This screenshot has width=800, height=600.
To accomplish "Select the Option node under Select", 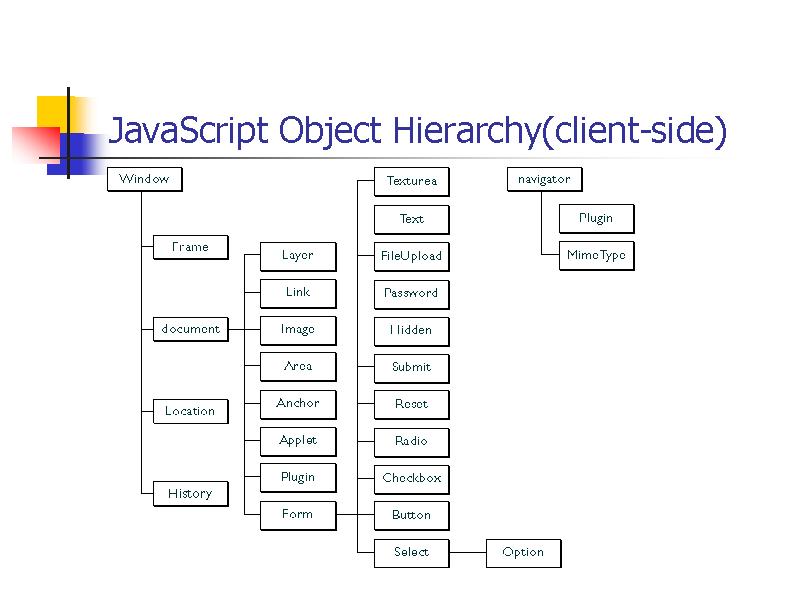I will point(524,553).
